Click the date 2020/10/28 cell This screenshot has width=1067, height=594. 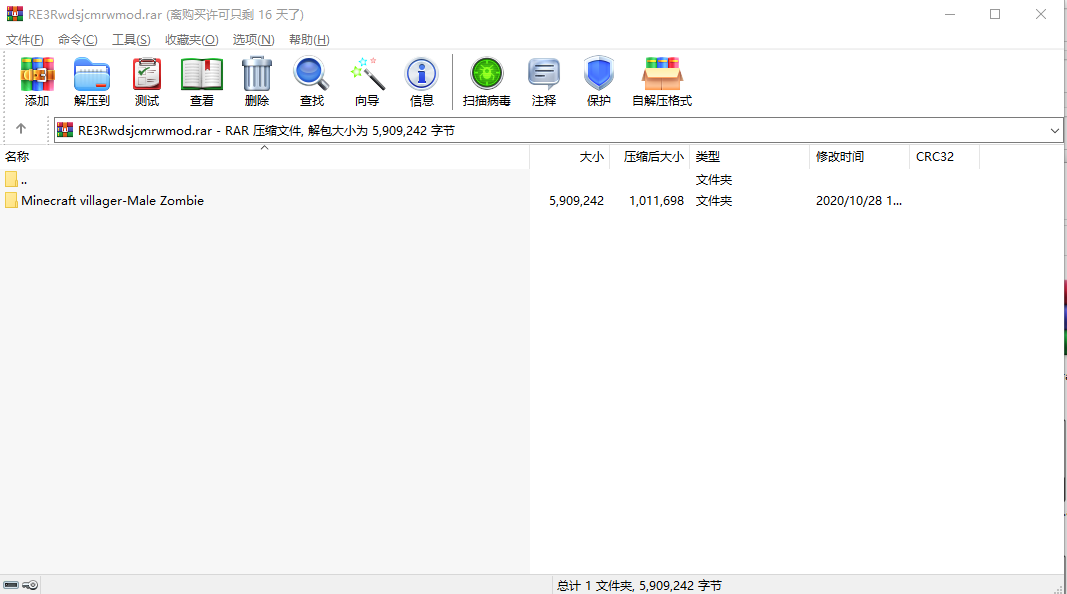[x=859, y=201]
